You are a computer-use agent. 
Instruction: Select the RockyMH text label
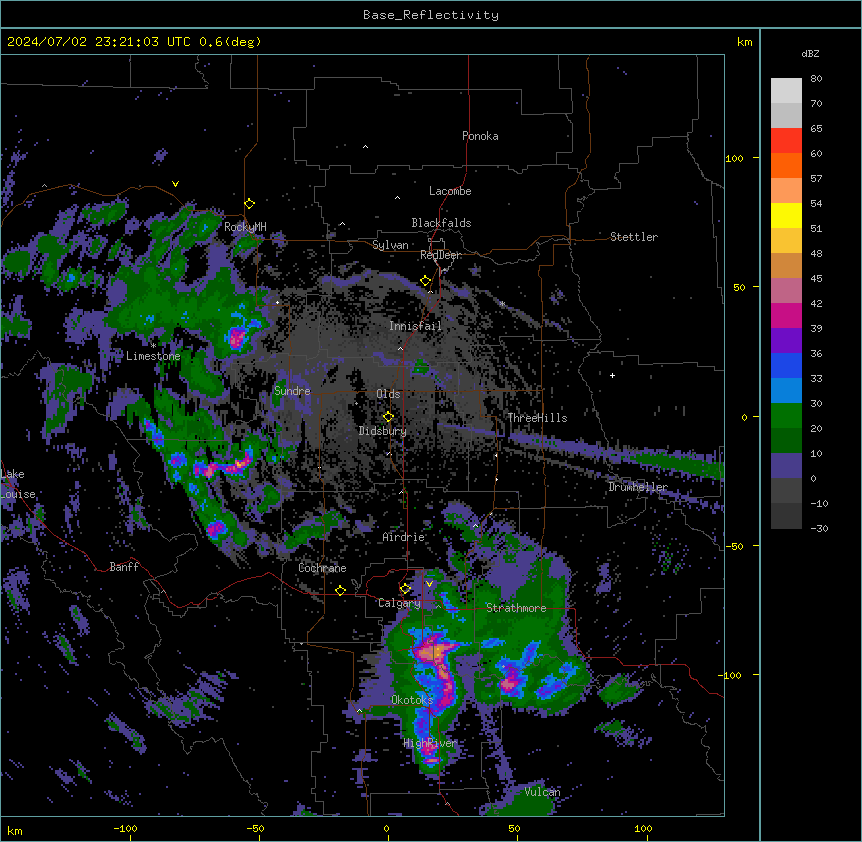245,227
